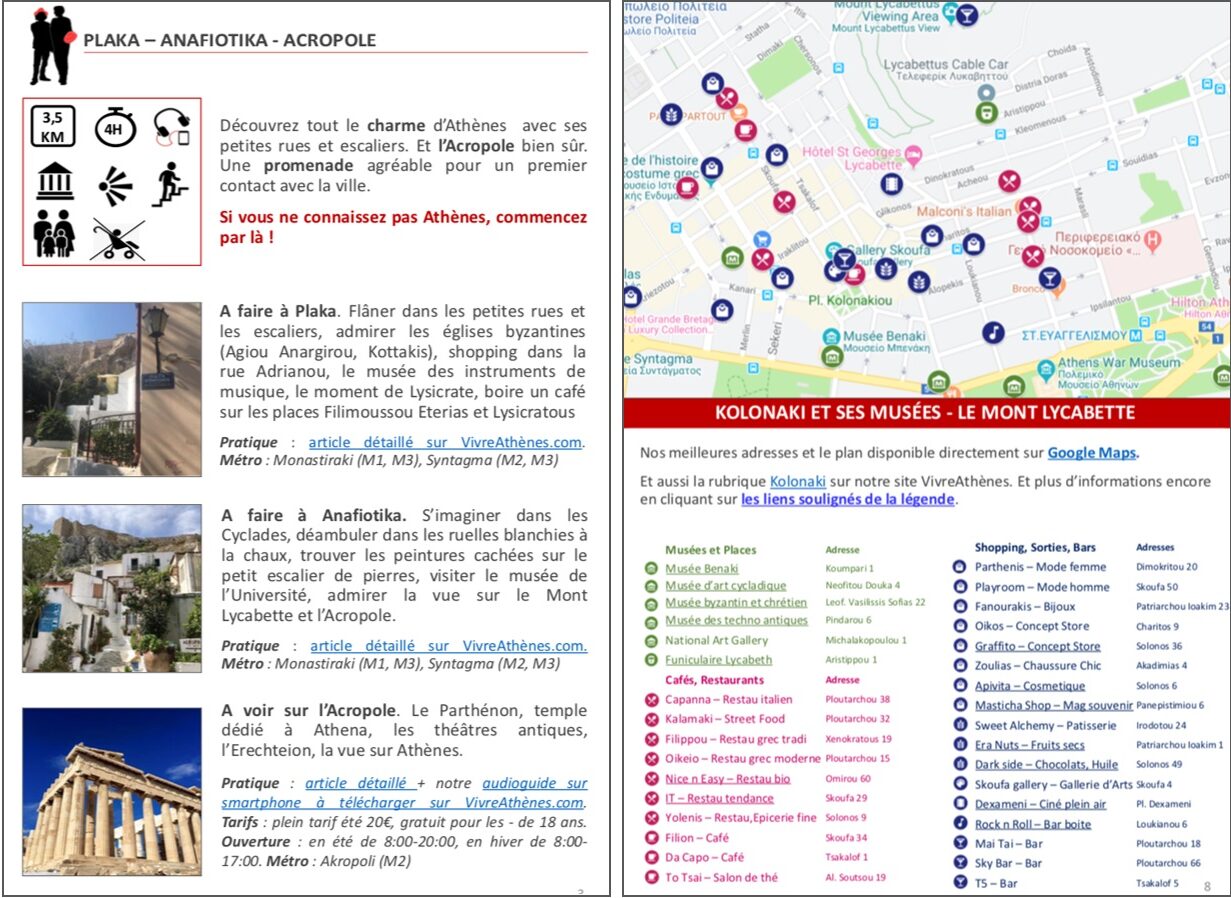Click the headphones audioguide icon
Screen dimensions: 1231x898
[x=171, y=128]
